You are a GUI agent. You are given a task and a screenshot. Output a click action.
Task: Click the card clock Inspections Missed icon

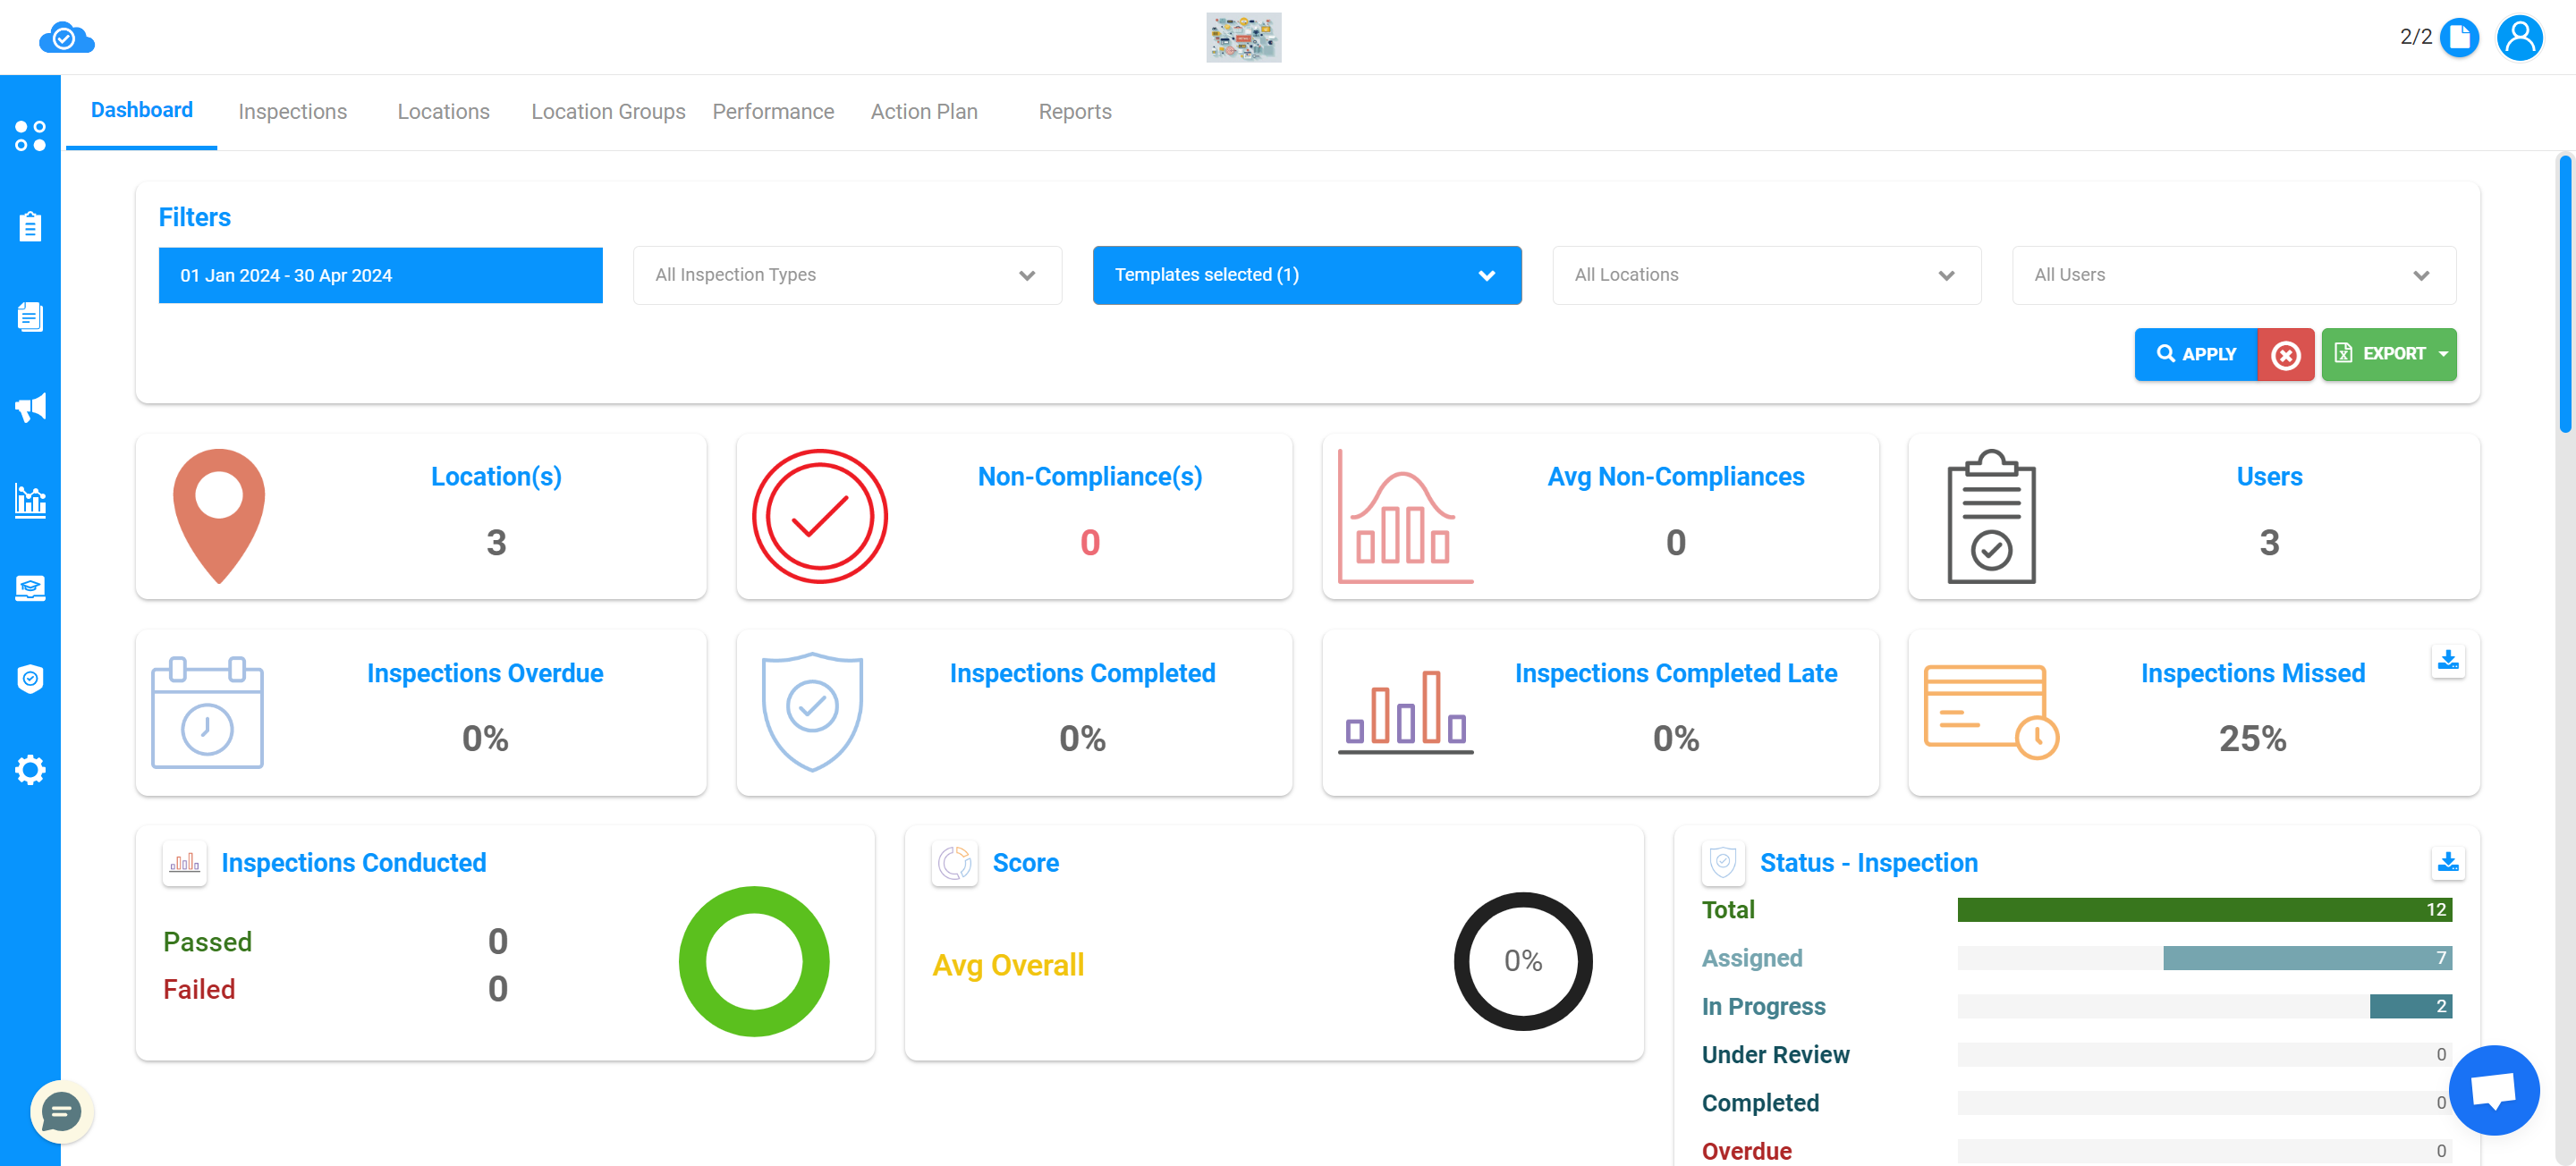click(x=1991, y=712)
